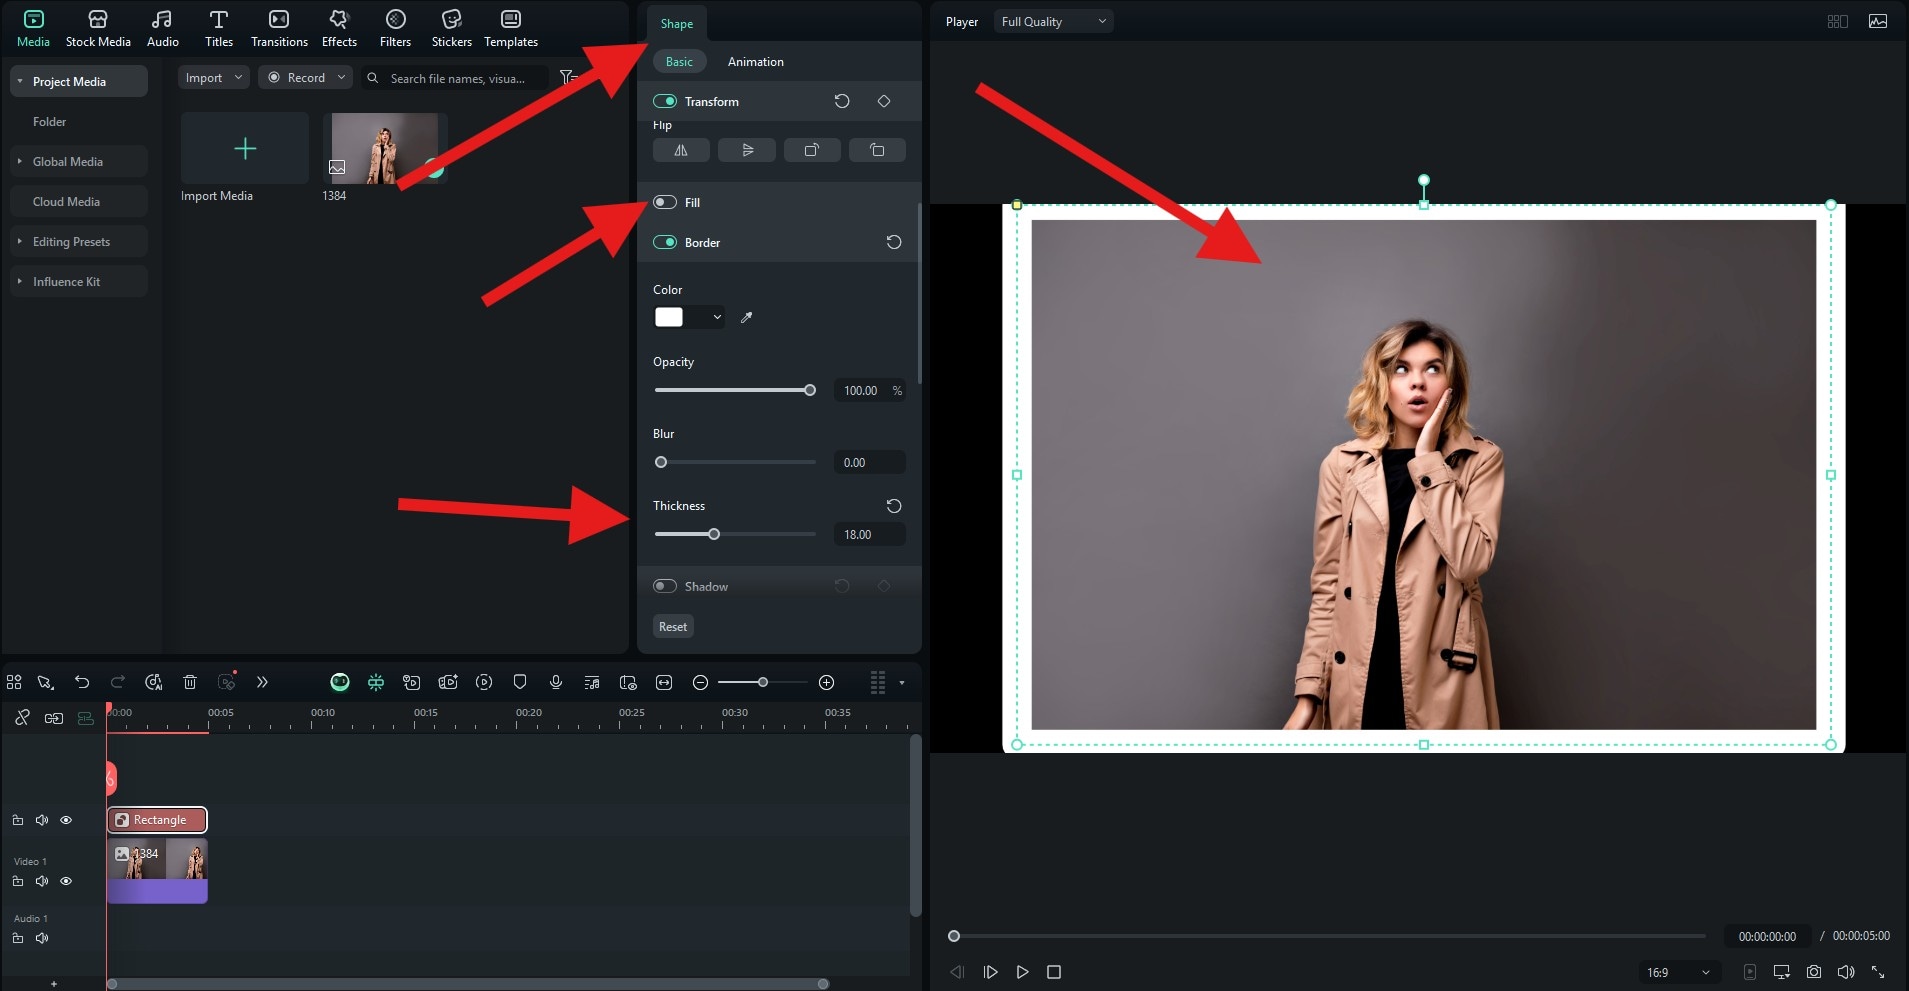Go to the Transitions tab

coord(279,28)
